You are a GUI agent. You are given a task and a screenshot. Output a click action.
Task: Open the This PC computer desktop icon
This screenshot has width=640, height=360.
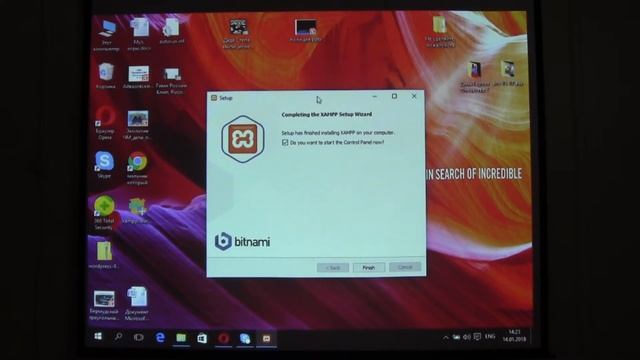click(106, 35)
